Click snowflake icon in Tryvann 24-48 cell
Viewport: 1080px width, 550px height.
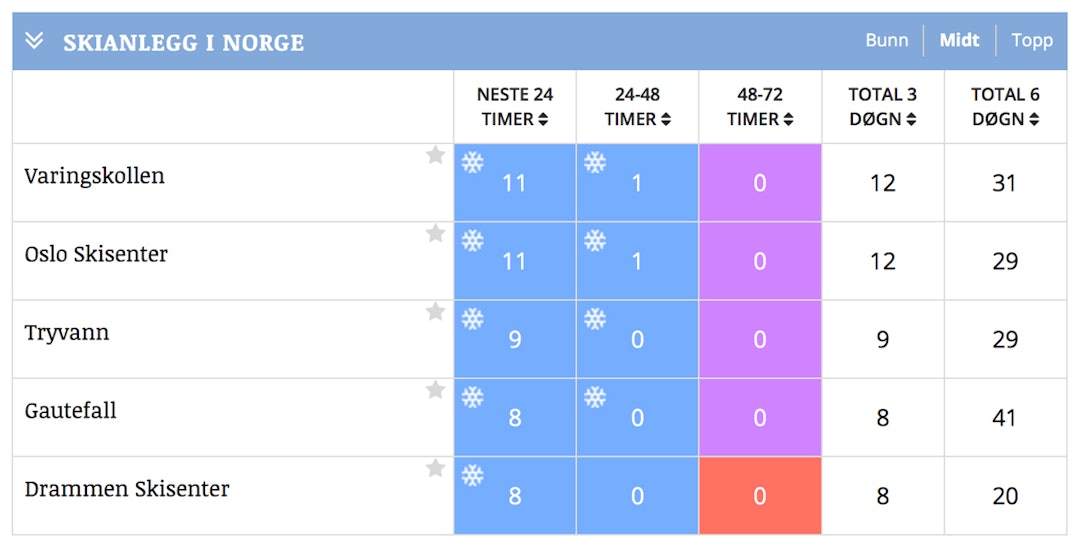[595, 319]
